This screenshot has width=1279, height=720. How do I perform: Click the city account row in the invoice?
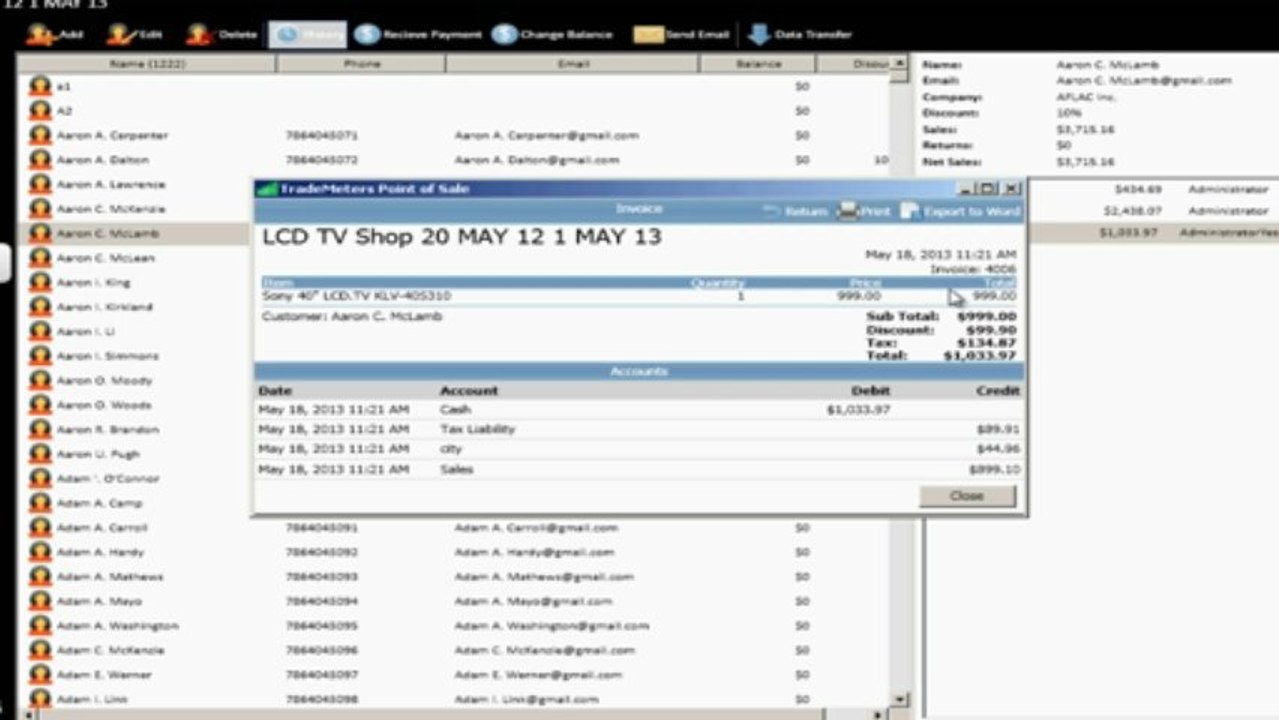(639, 449)
